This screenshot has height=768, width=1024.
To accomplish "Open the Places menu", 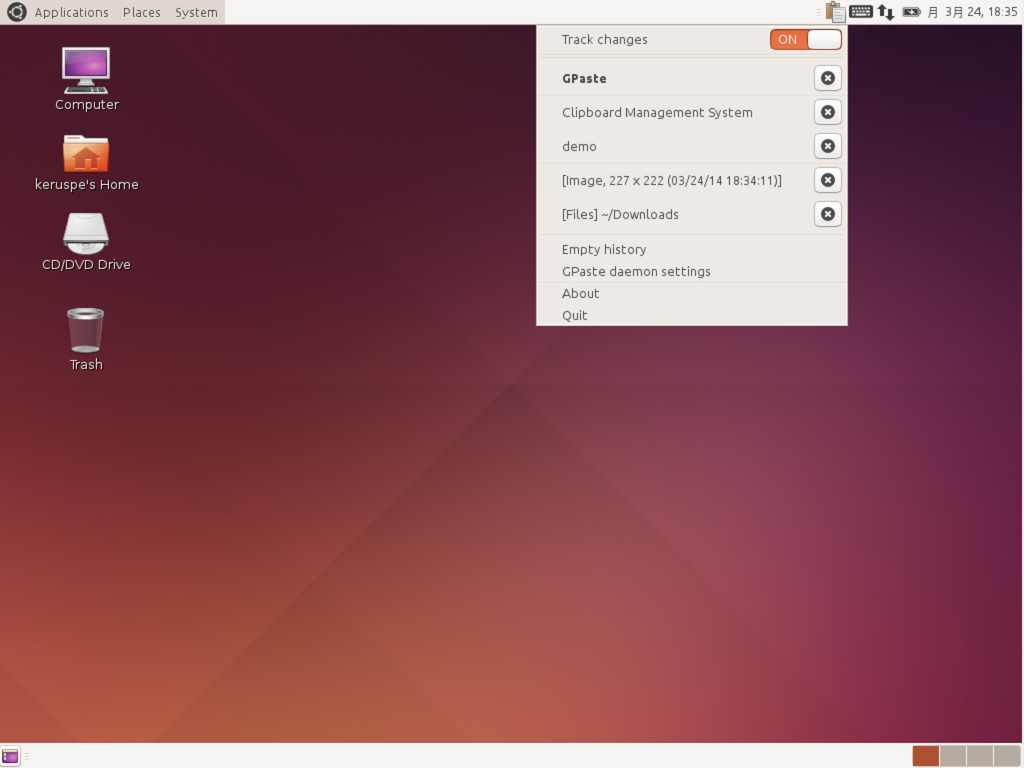I will (x=142, y=12).
